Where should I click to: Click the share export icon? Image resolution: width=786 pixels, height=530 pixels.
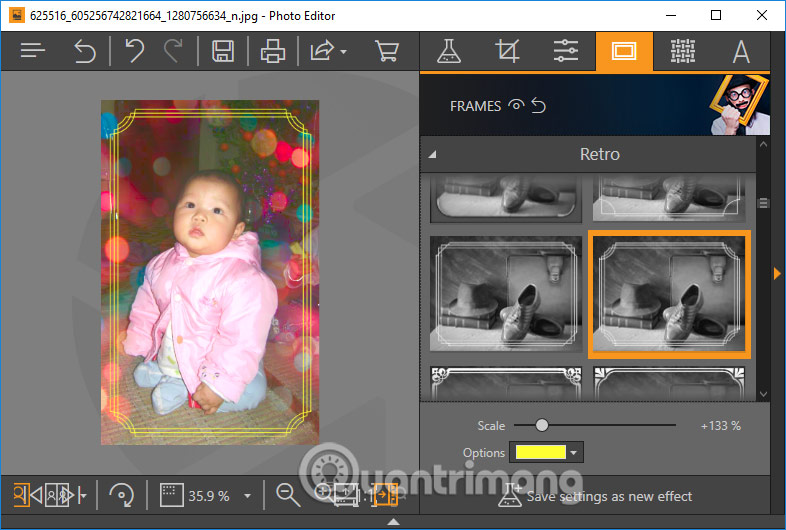tap(322, 51)
